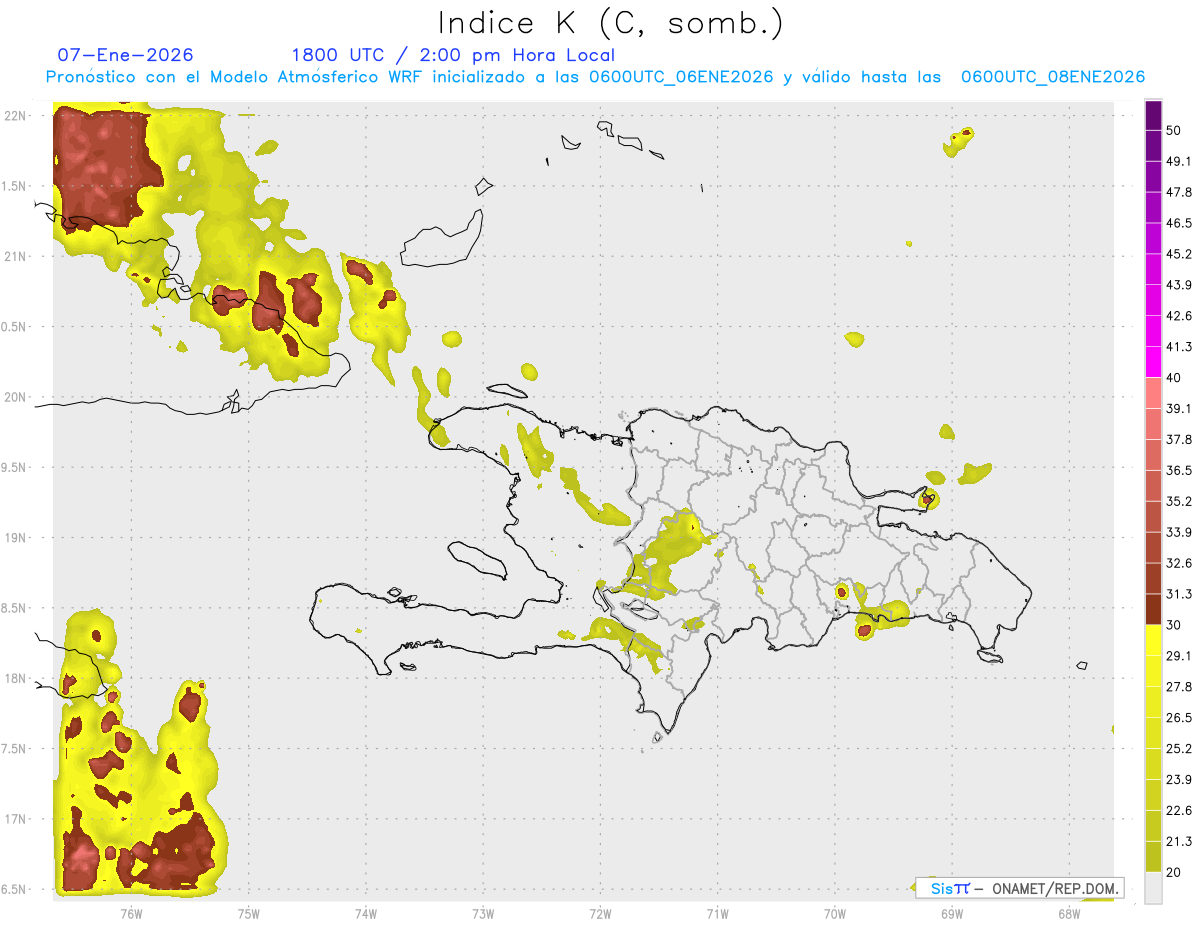Click the colorbar value '42.6'

tap(1179, 316)
